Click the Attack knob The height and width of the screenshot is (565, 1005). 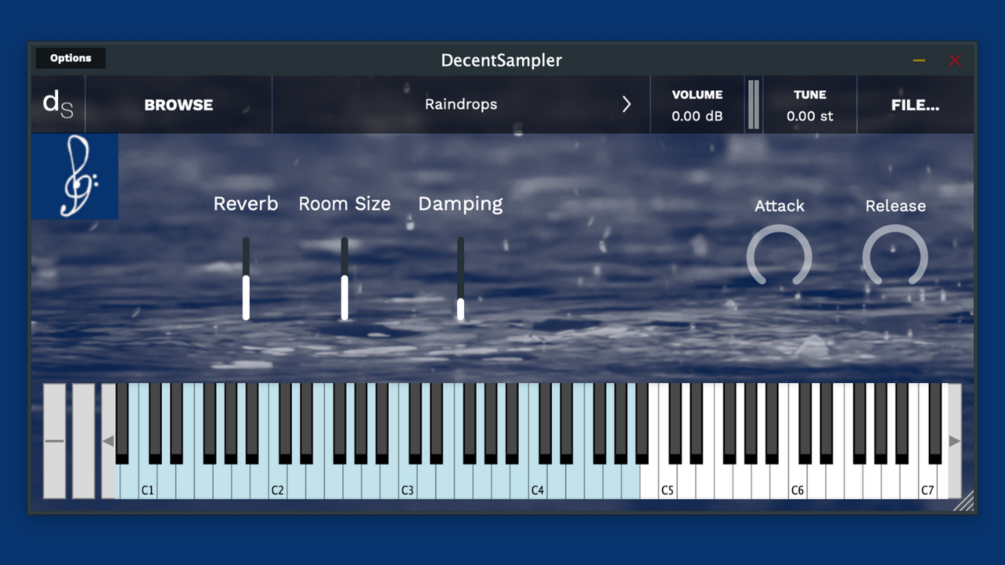coord(779,256)
